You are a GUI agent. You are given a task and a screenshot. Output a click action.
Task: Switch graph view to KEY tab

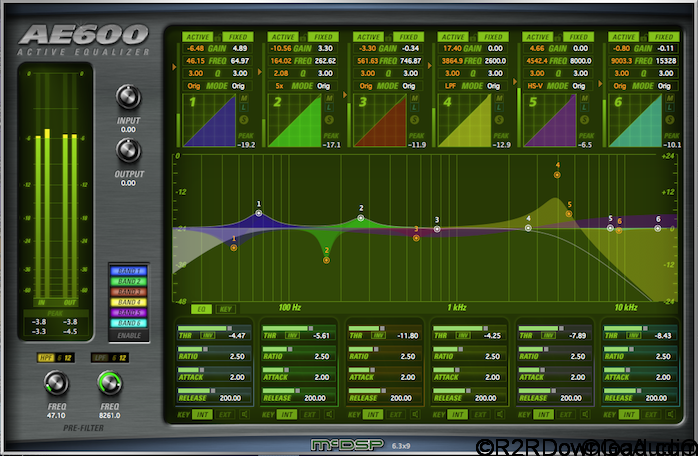point(226,309)
